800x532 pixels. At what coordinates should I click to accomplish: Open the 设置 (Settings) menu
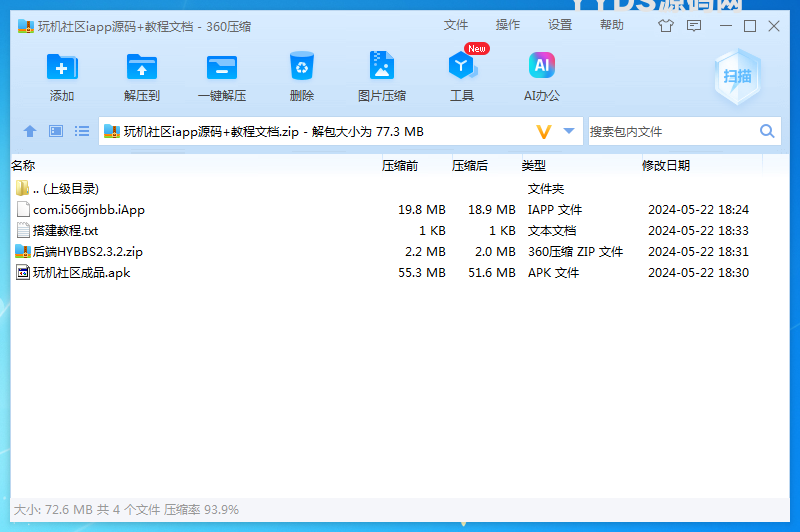point(560,25)
